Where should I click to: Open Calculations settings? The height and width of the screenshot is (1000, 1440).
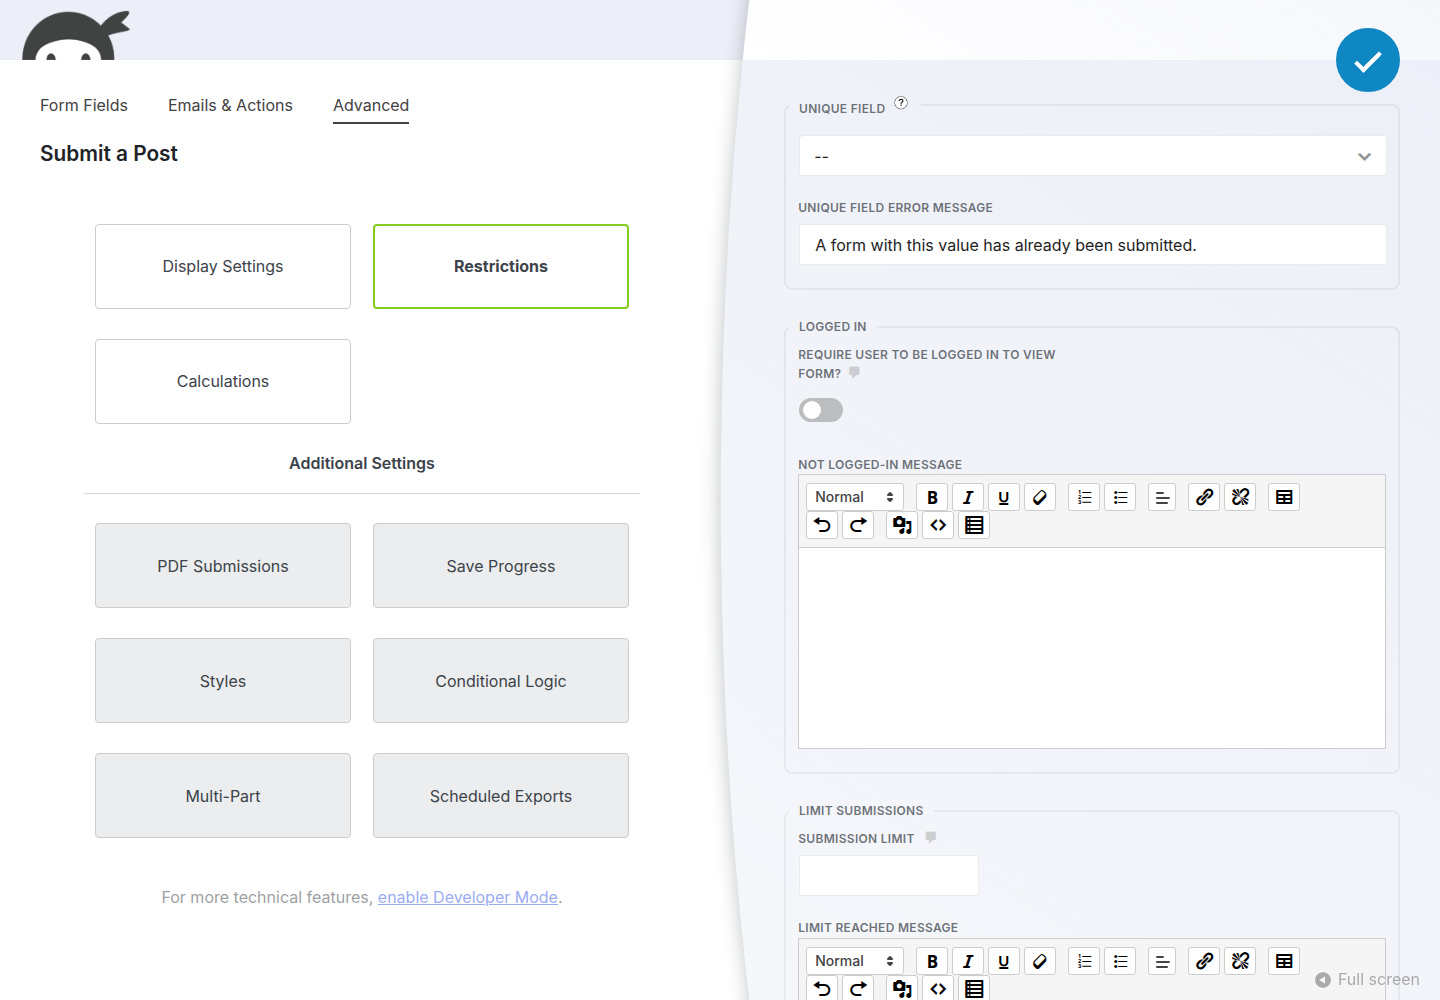pyautogui.click(x=223, y=381)
